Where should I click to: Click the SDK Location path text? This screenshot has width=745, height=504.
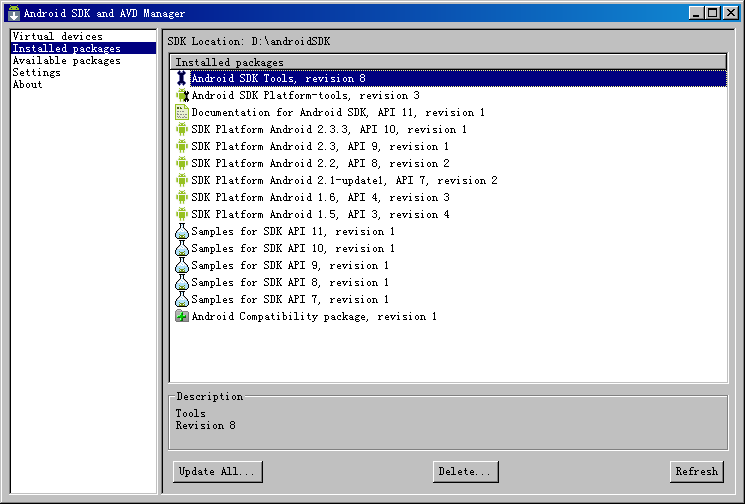click(291, 41)
